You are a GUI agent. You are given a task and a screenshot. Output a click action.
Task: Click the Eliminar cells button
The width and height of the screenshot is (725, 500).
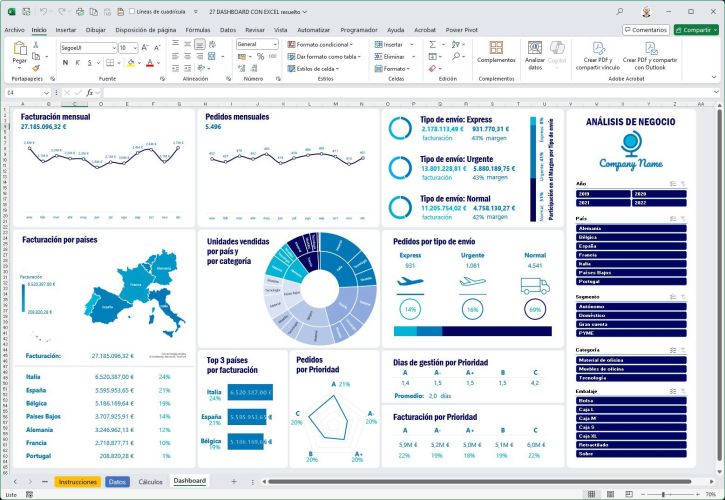394,56
